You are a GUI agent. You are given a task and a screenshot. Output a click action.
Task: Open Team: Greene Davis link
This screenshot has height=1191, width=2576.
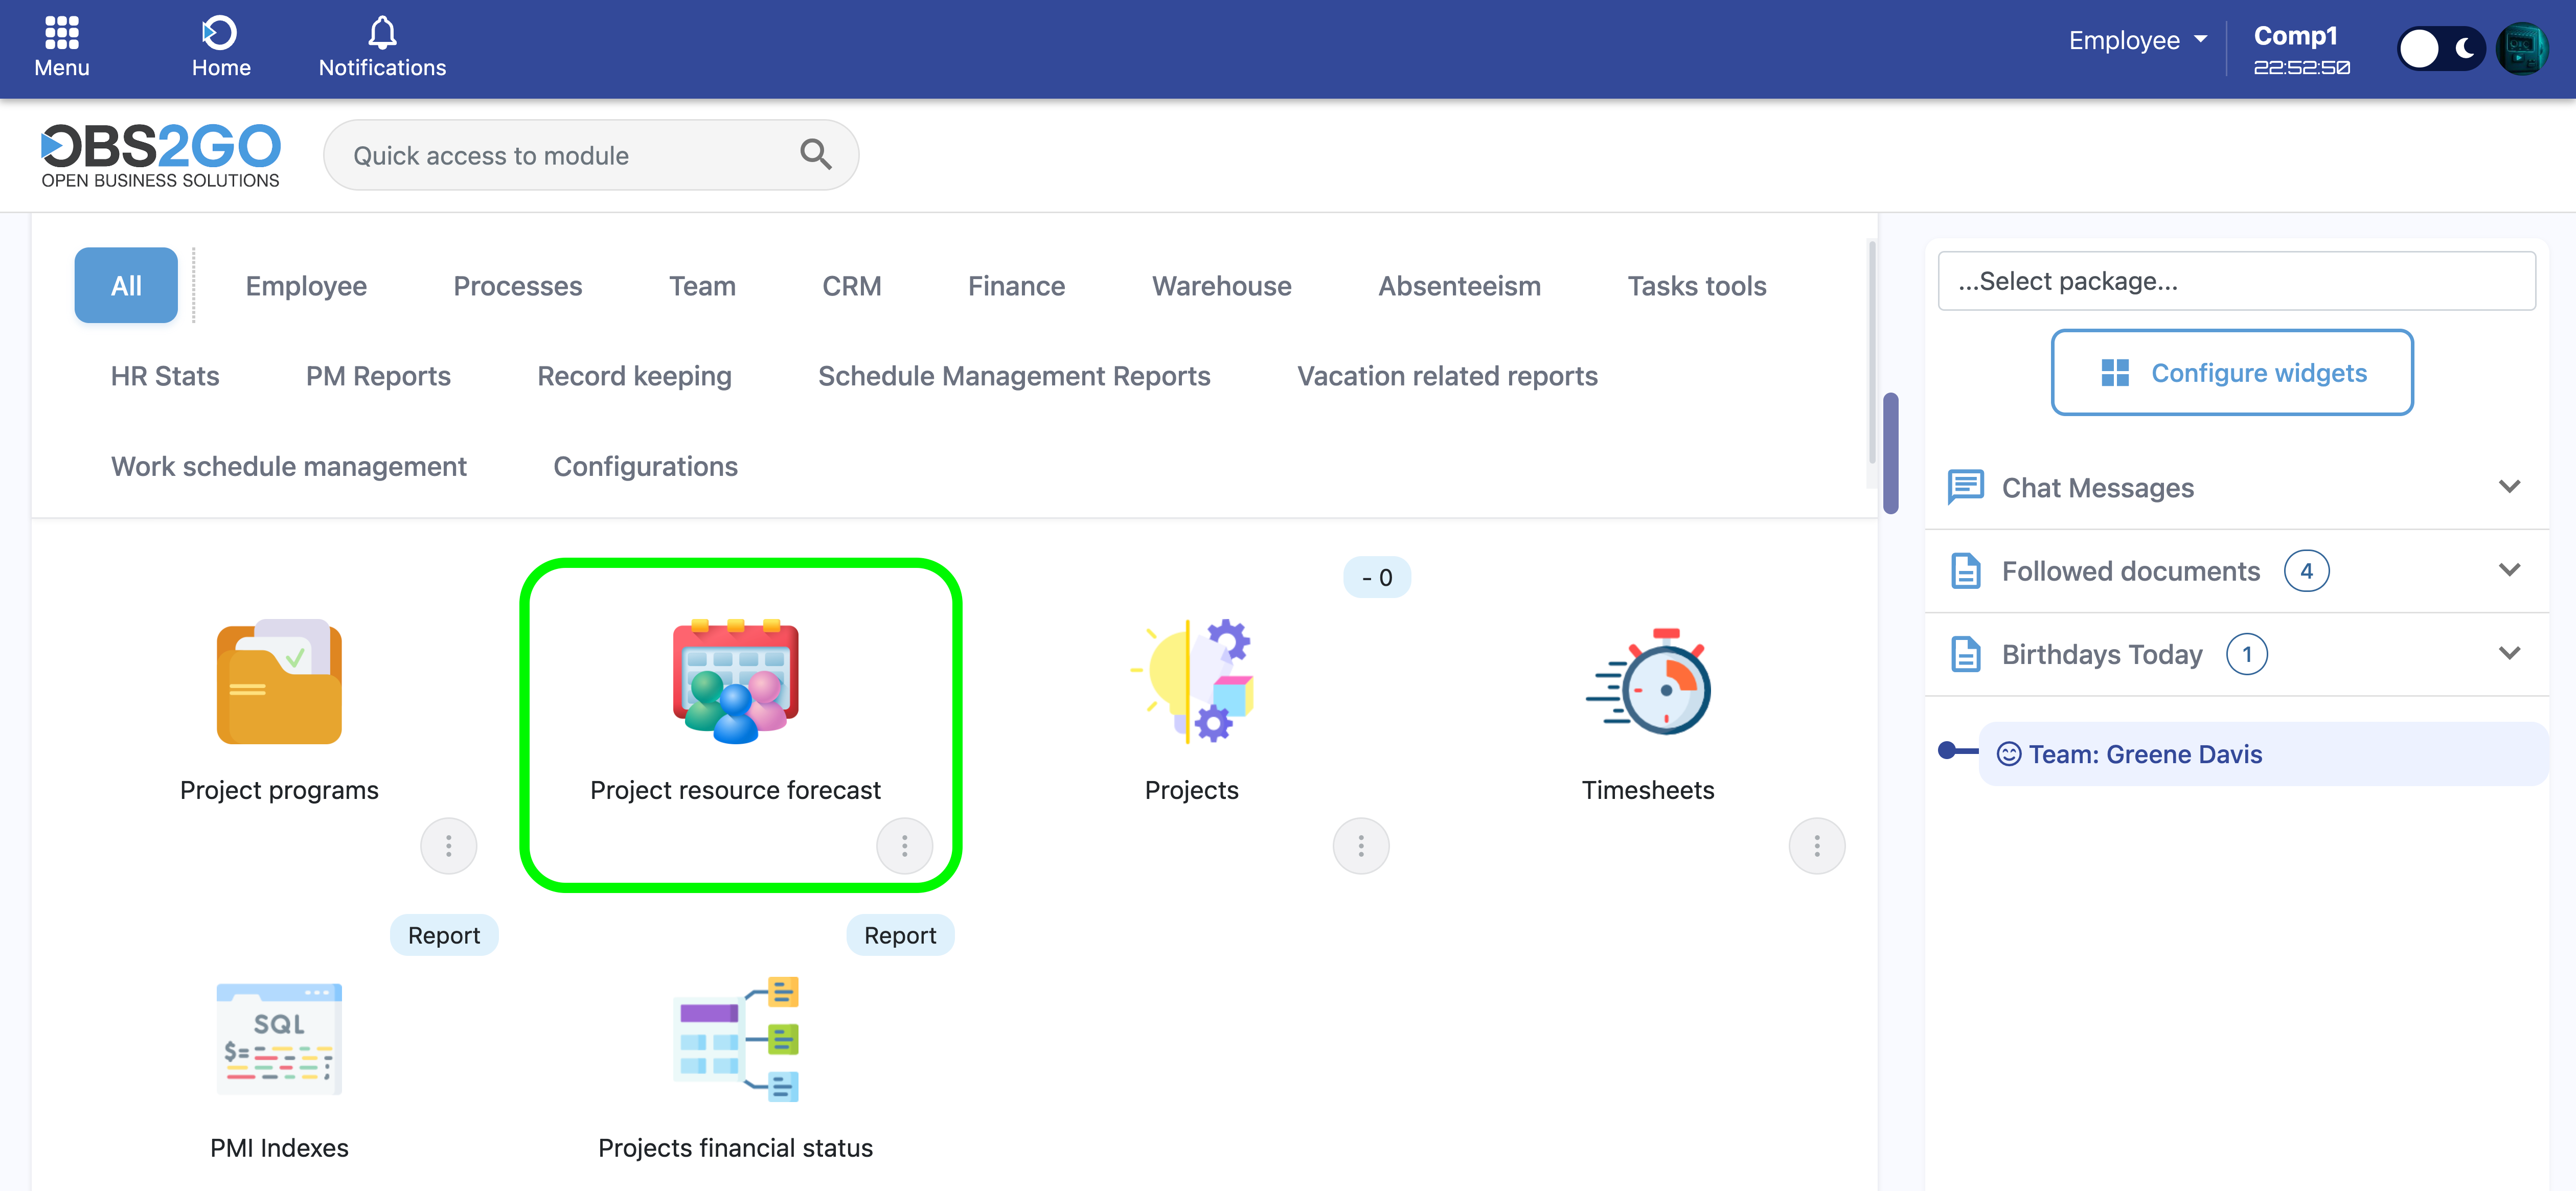point(2144,754)
